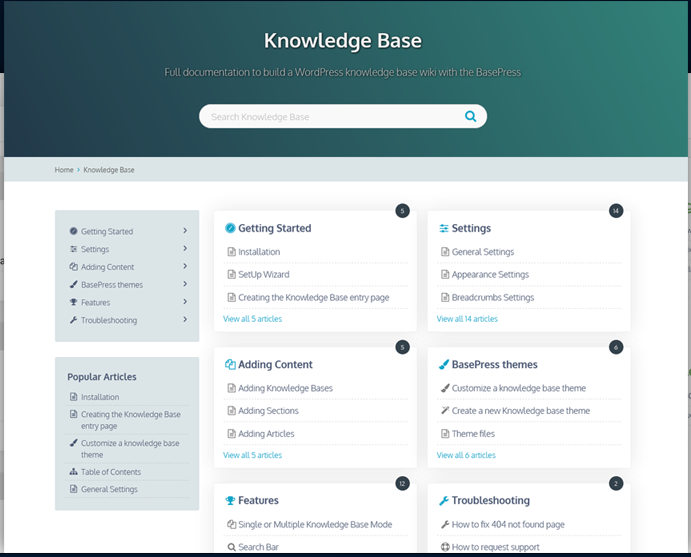View all 5 Adding Content articles
This screenshot has height=557, width=691.
pyautogui.click(x=253, y=455)
